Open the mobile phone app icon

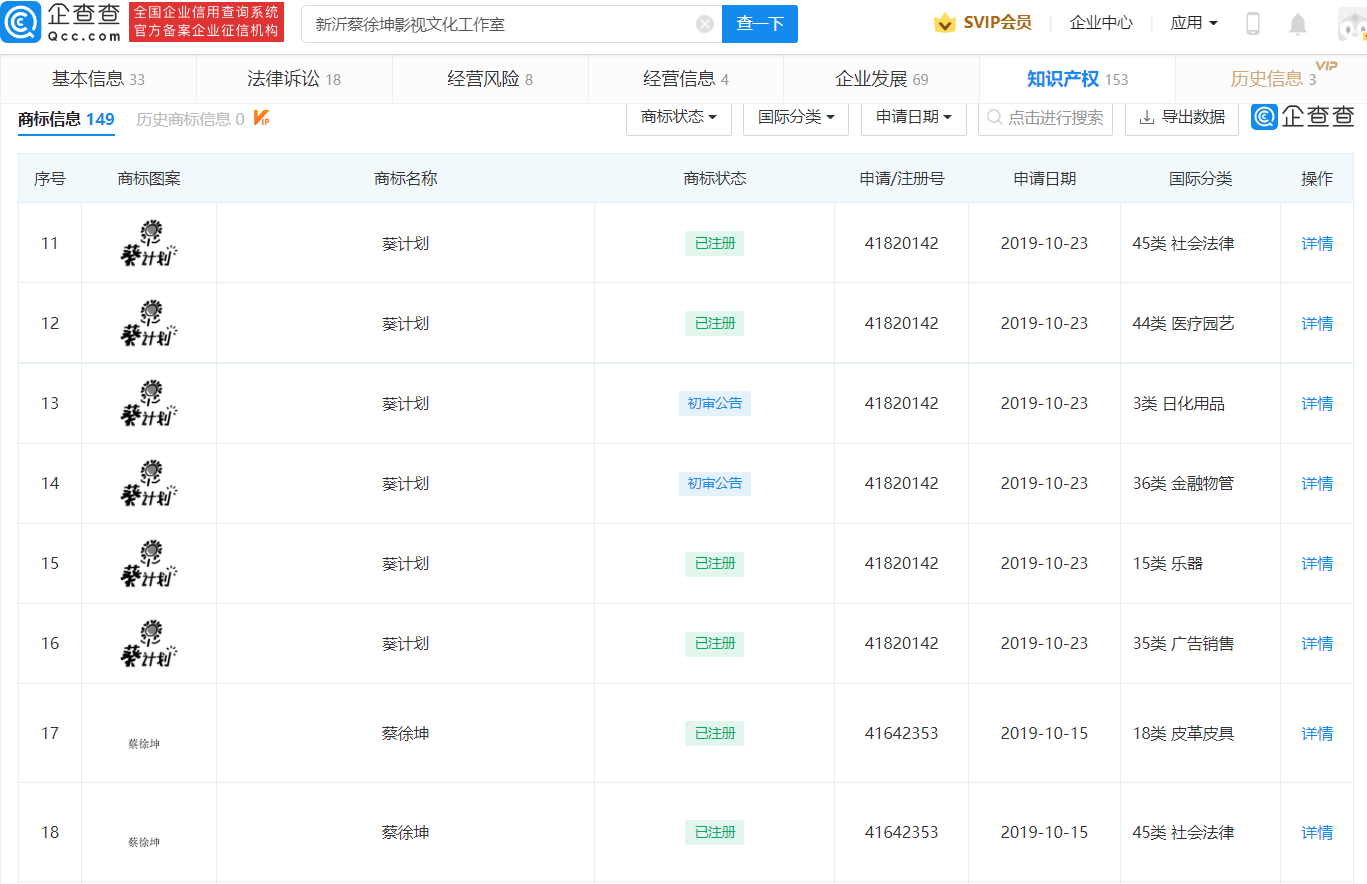click(x=1252, y=24)
